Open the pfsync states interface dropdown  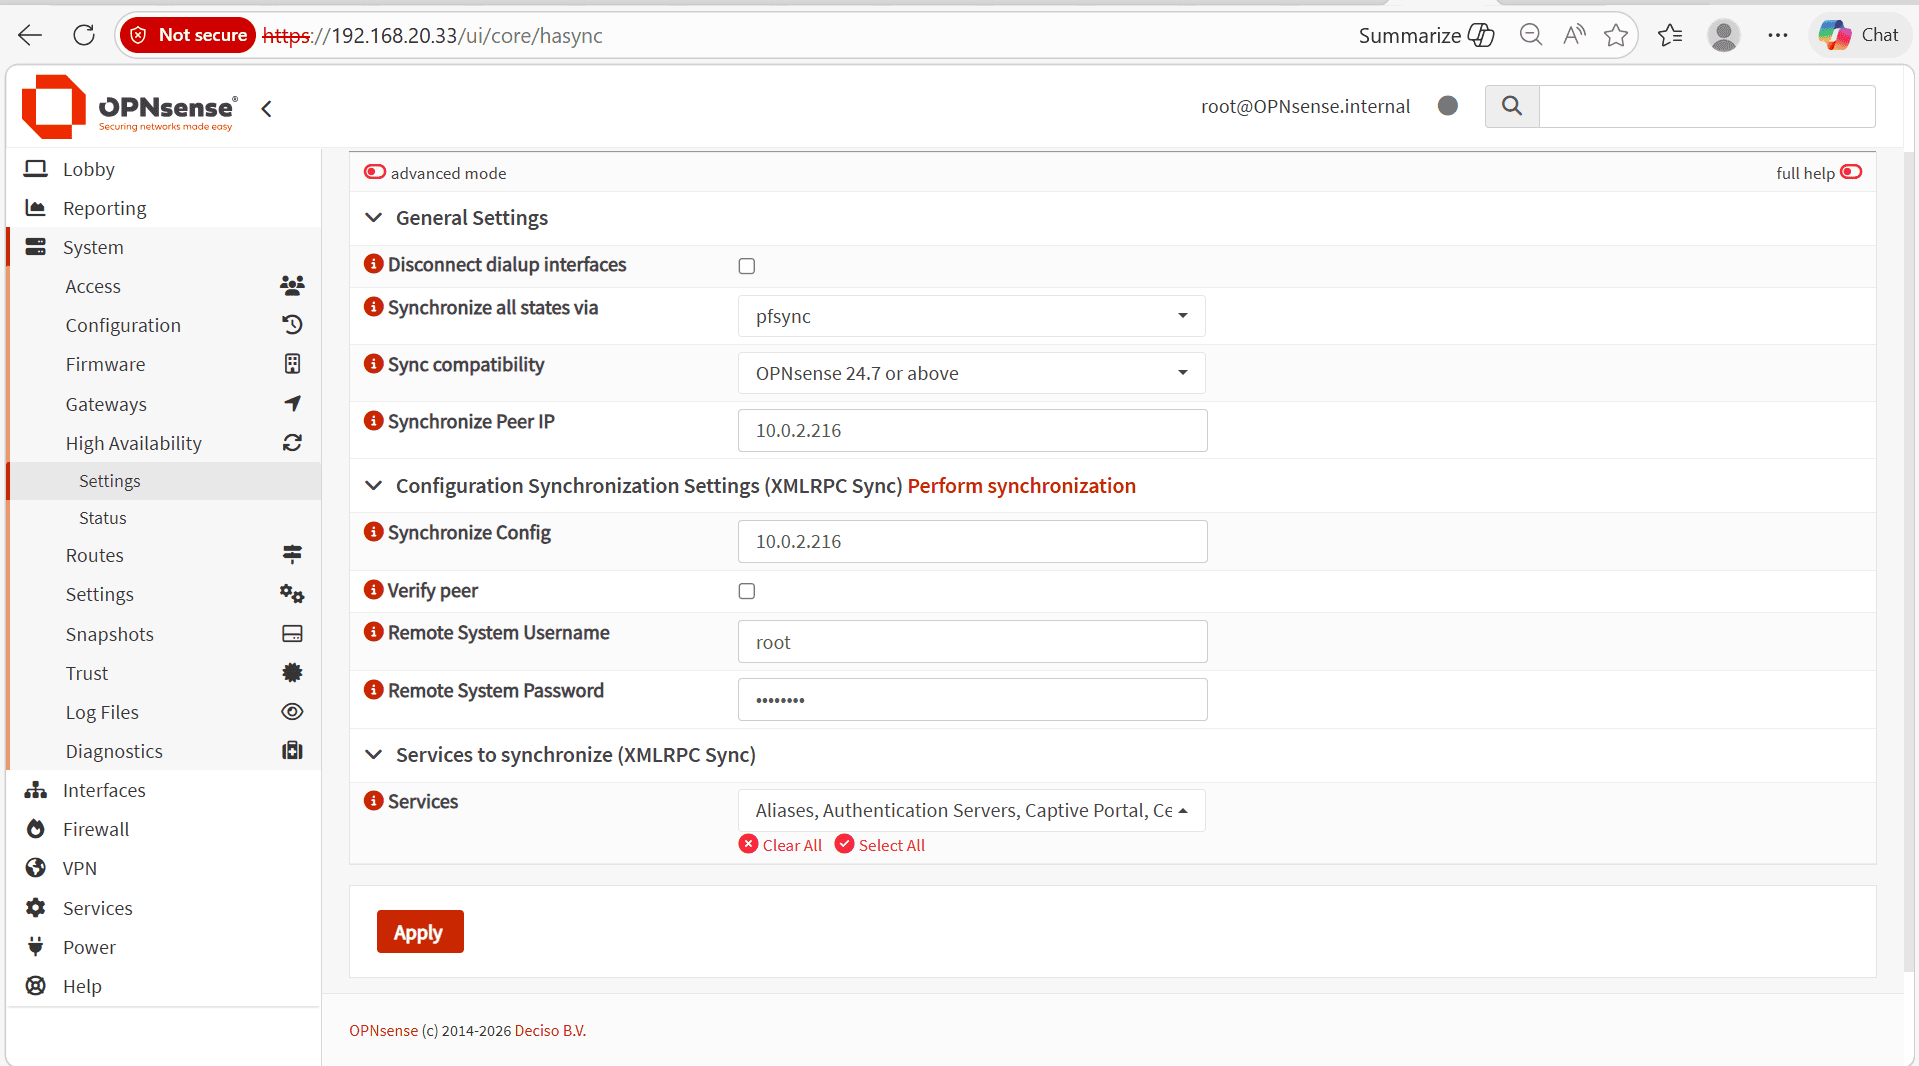tap(971, 316)
